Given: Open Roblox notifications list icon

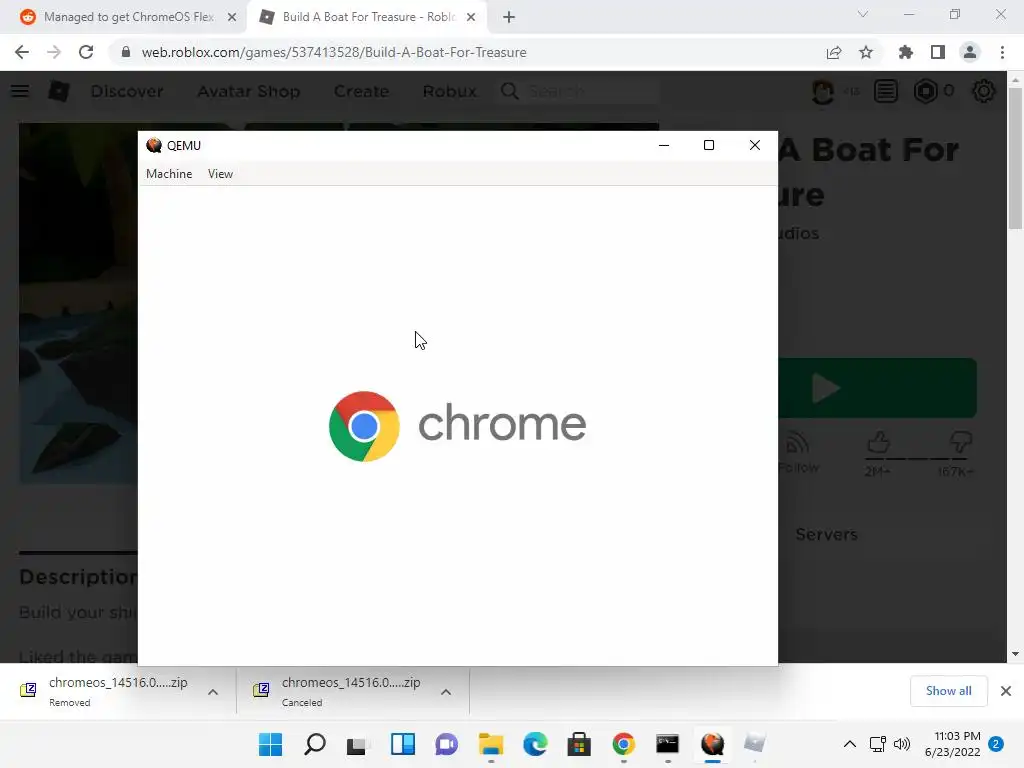Looking at the screenshot, I should point(886,91).
